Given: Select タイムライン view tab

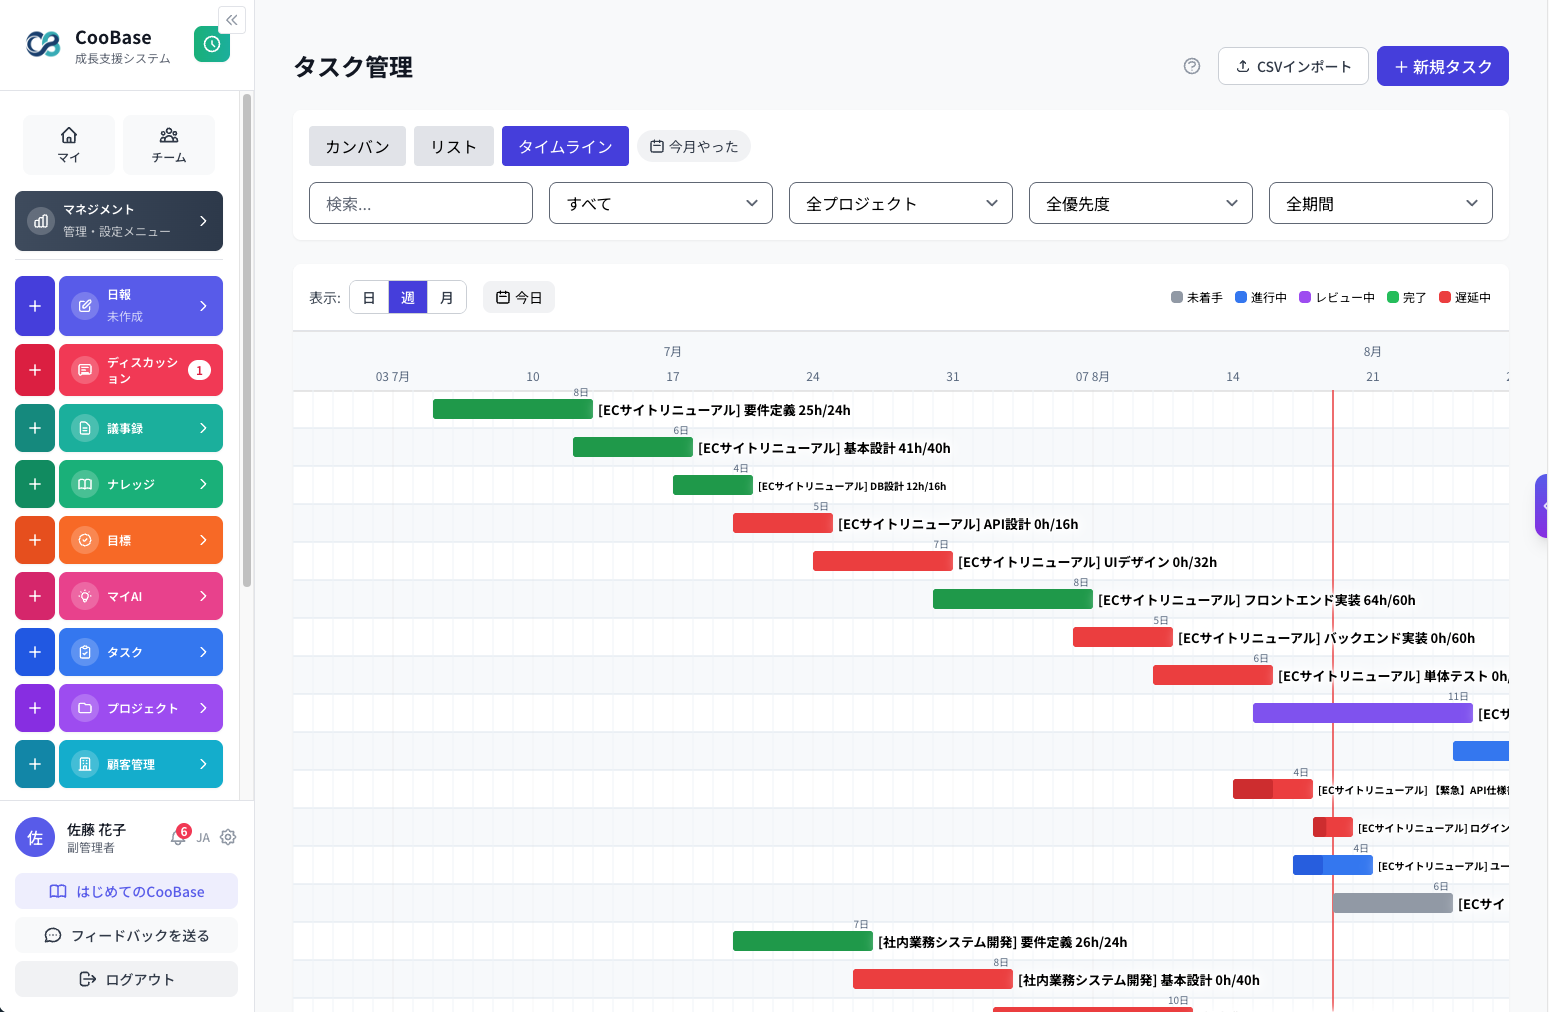Looking at the screenshot, I should pos(565,146).
